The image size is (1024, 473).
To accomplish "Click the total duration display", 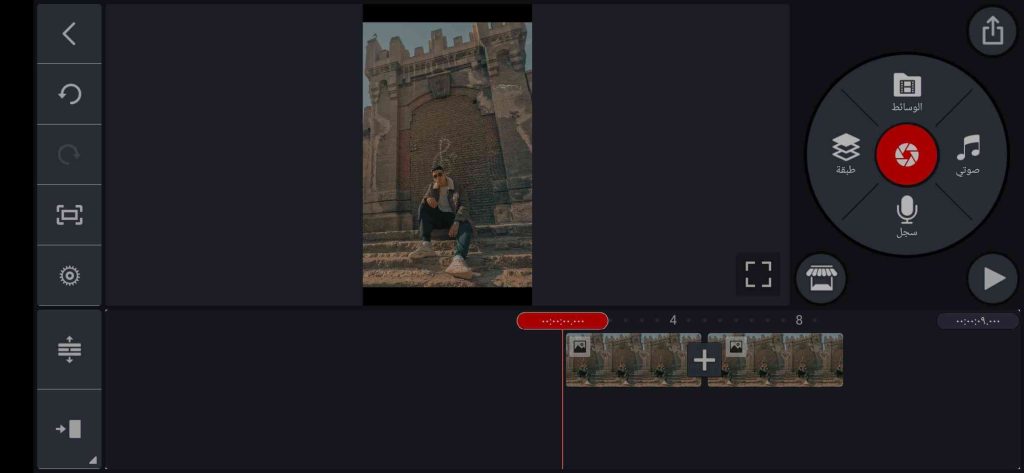I will (978, 321).
